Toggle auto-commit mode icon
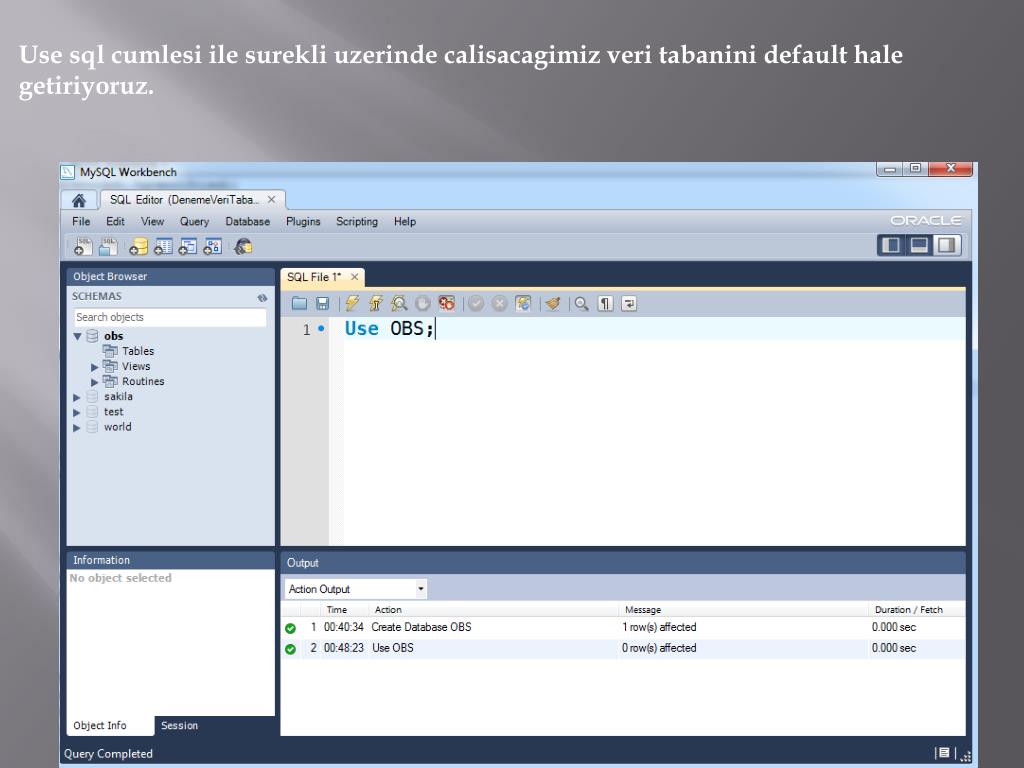Screen dimensions: 1024x768 (x=523, y=303)
